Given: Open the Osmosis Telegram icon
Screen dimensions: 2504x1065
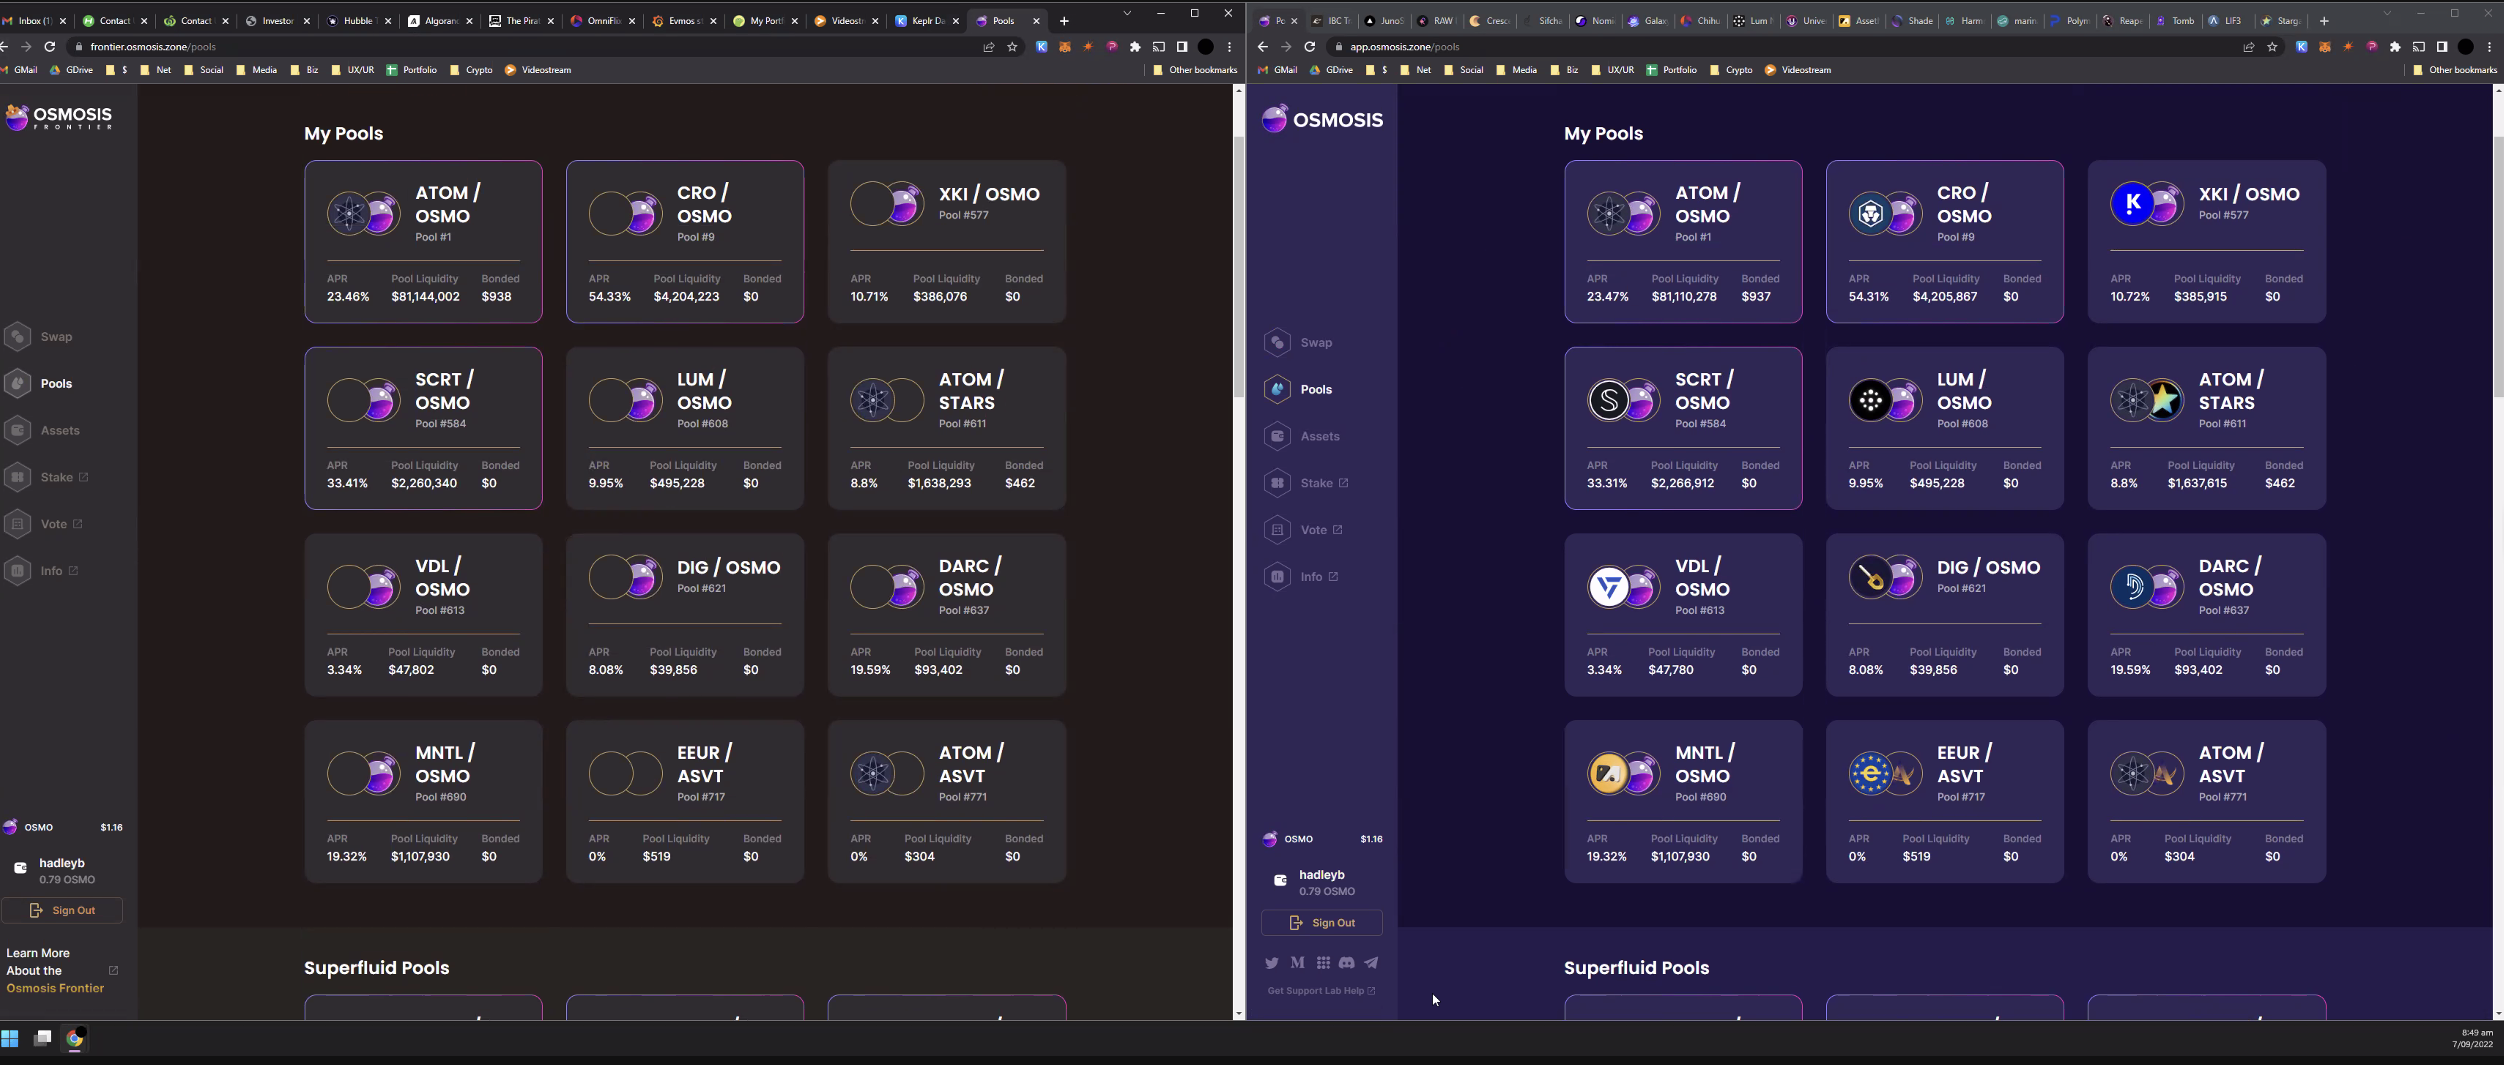Looking at the screenshot, I should [1371, 962].
